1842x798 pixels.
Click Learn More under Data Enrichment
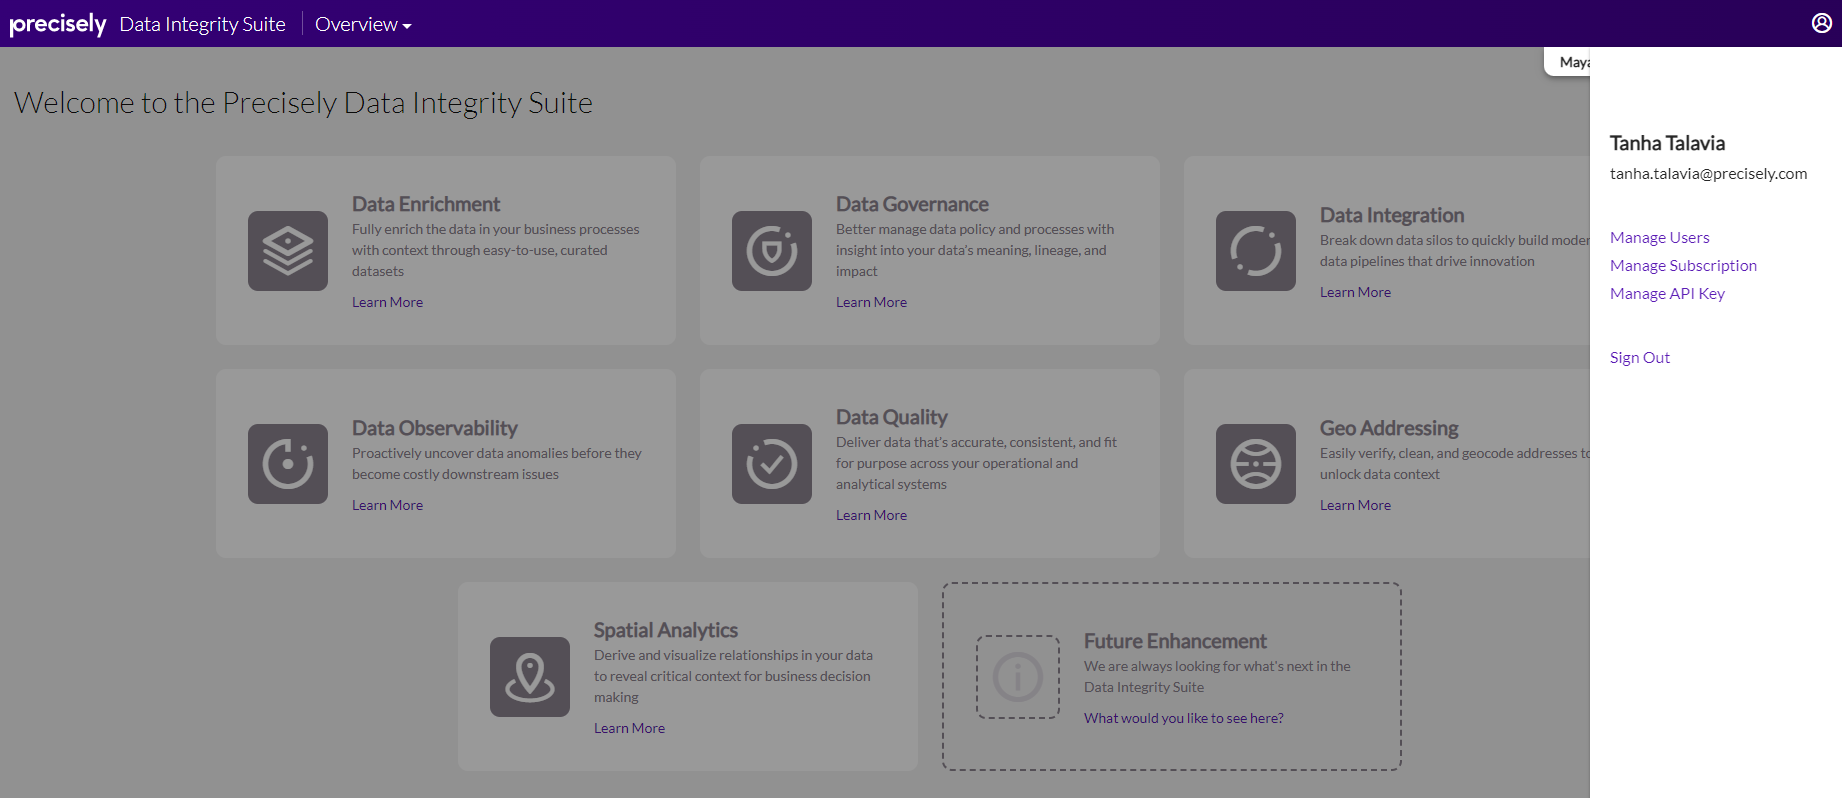(387, 302)
